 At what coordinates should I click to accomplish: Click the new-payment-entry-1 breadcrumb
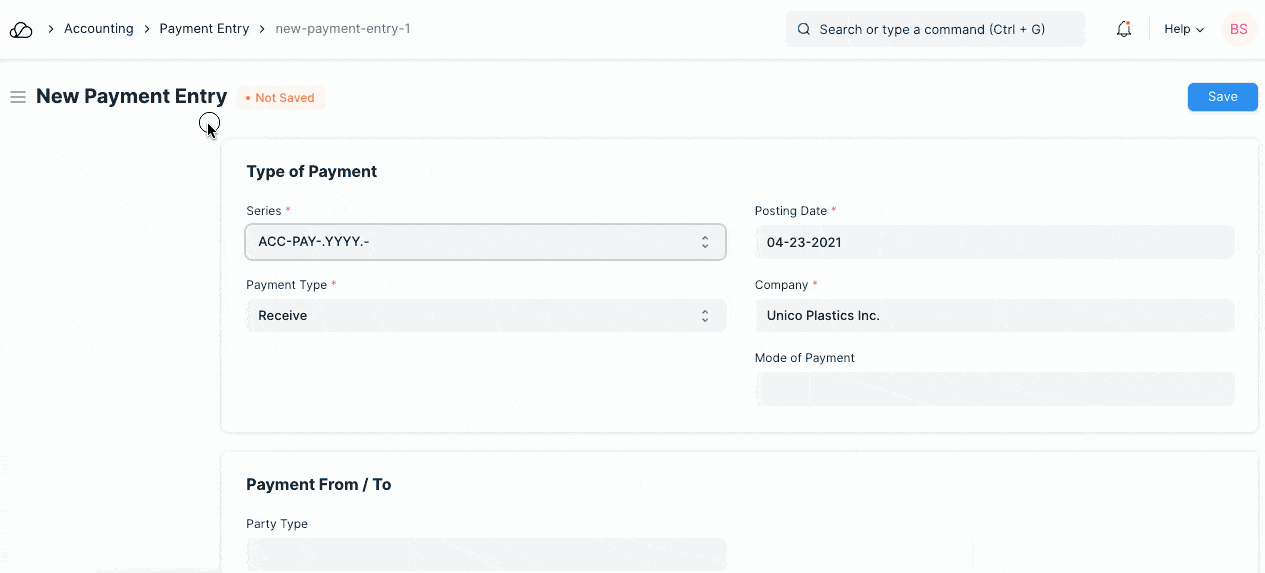pyautogui.click(x=343, y=29)
